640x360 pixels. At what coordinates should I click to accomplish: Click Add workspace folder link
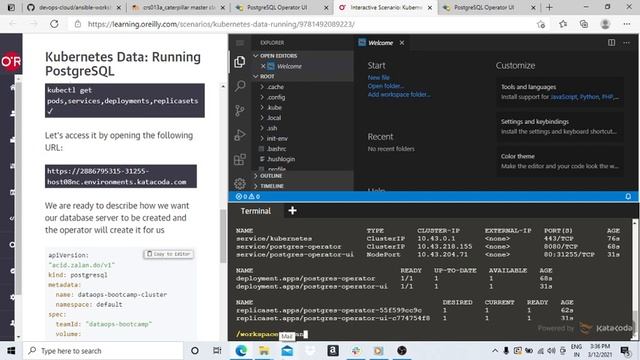(399, 94)
